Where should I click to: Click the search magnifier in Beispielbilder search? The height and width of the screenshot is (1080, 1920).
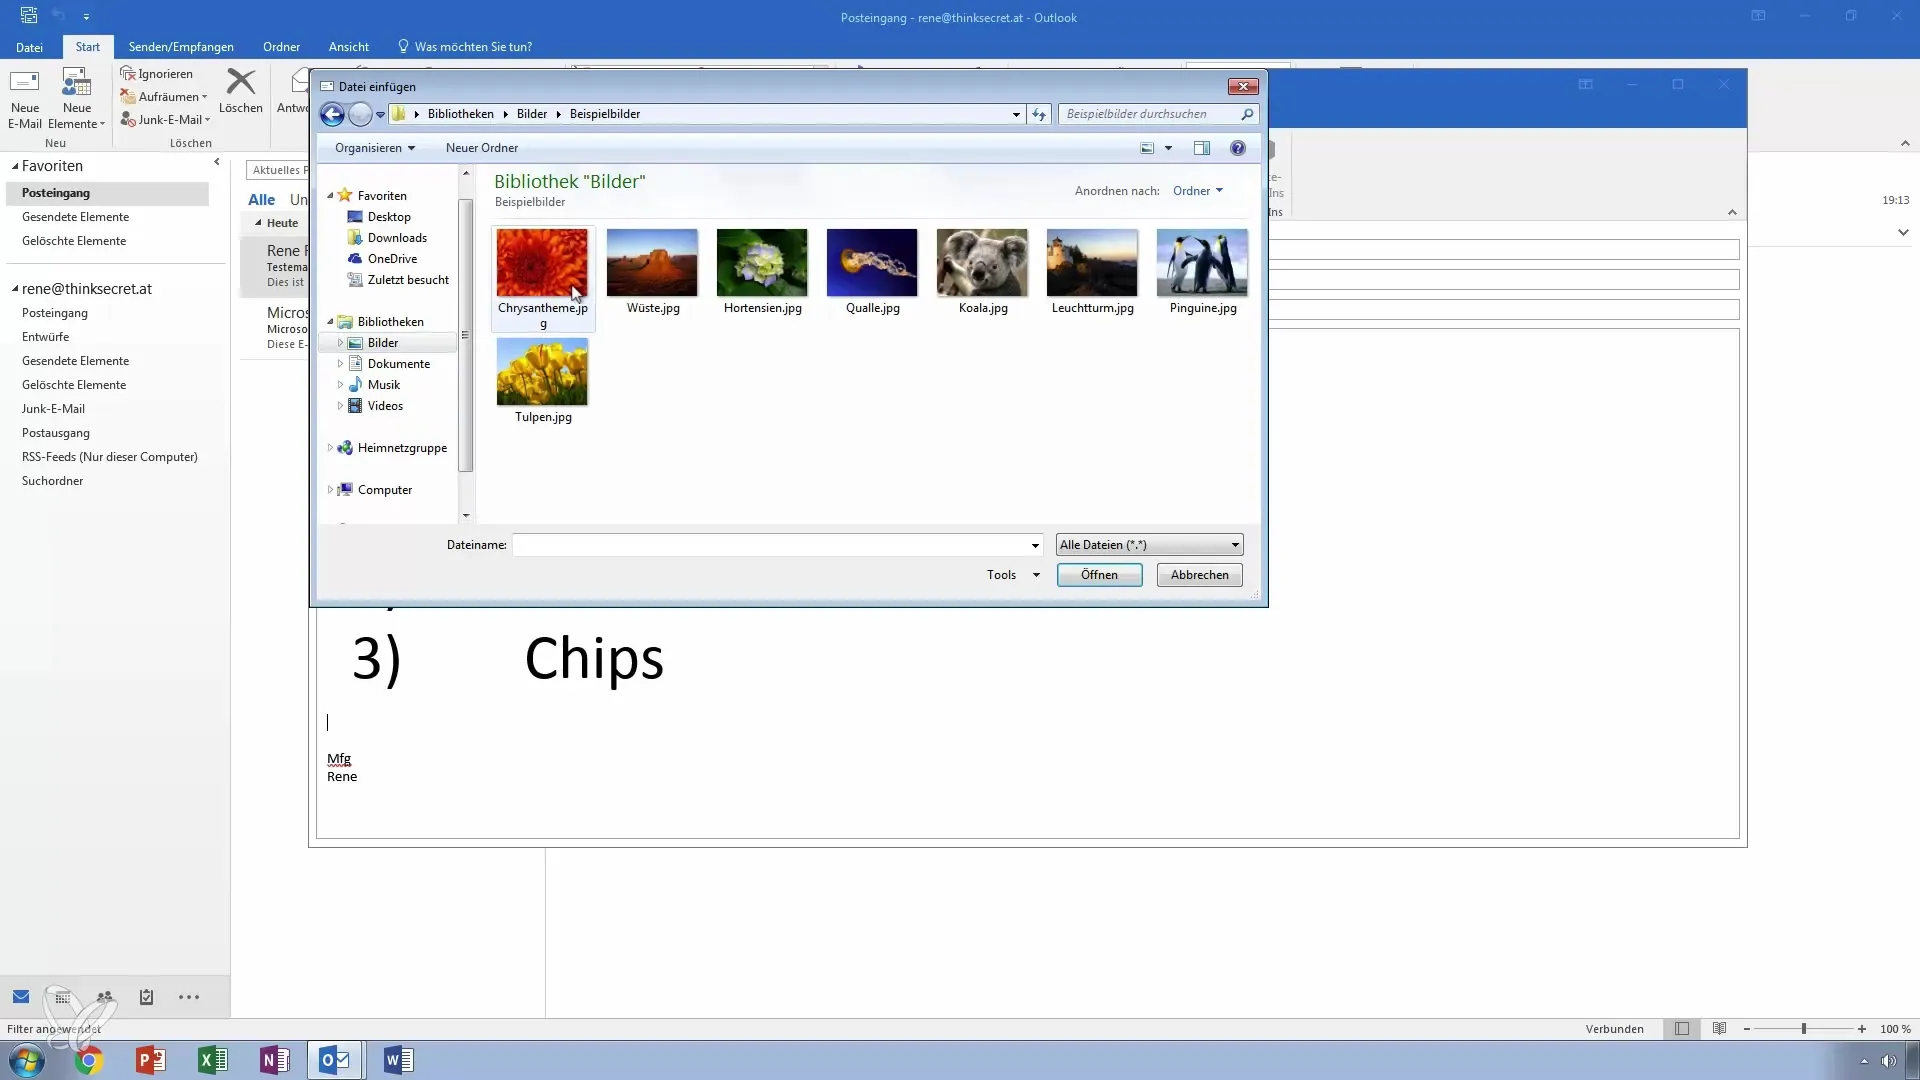[1247, 114]
